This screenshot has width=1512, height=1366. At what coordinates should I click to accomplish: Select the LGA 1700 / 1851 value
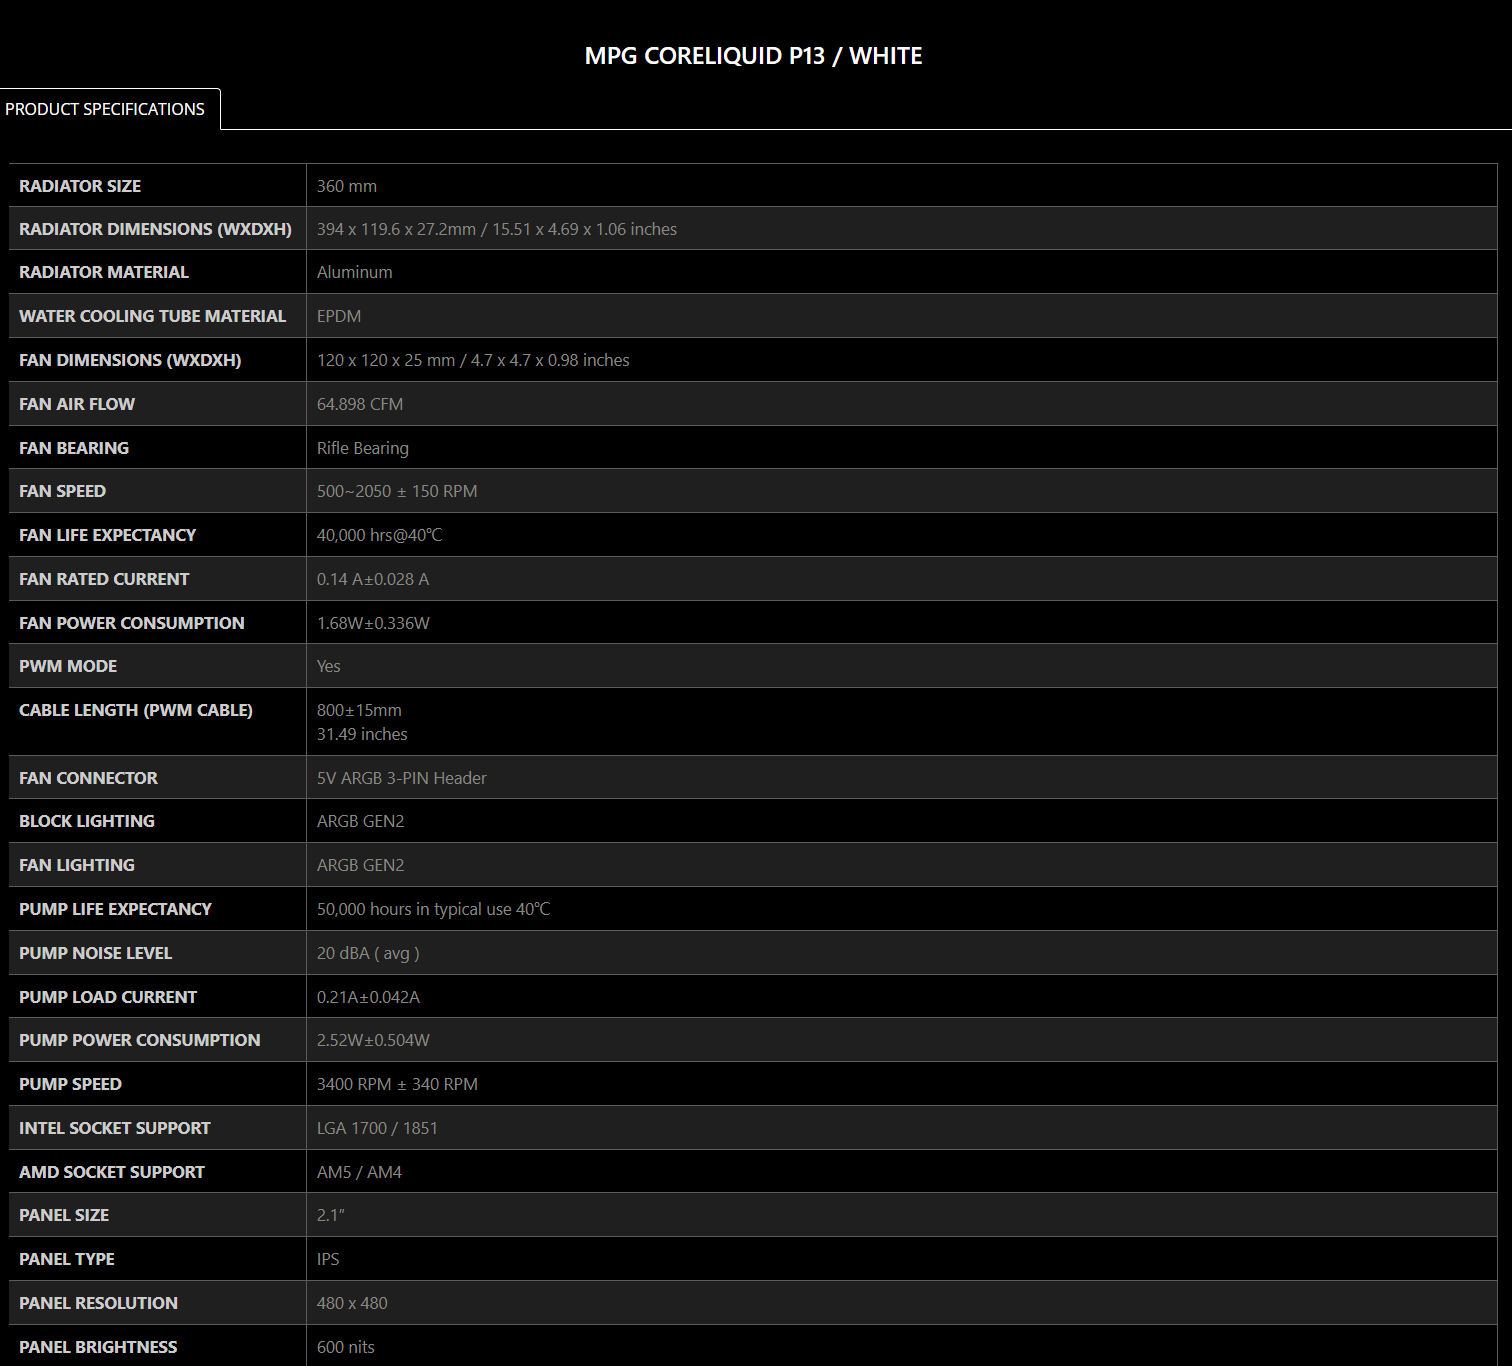tap(377, 1128)
